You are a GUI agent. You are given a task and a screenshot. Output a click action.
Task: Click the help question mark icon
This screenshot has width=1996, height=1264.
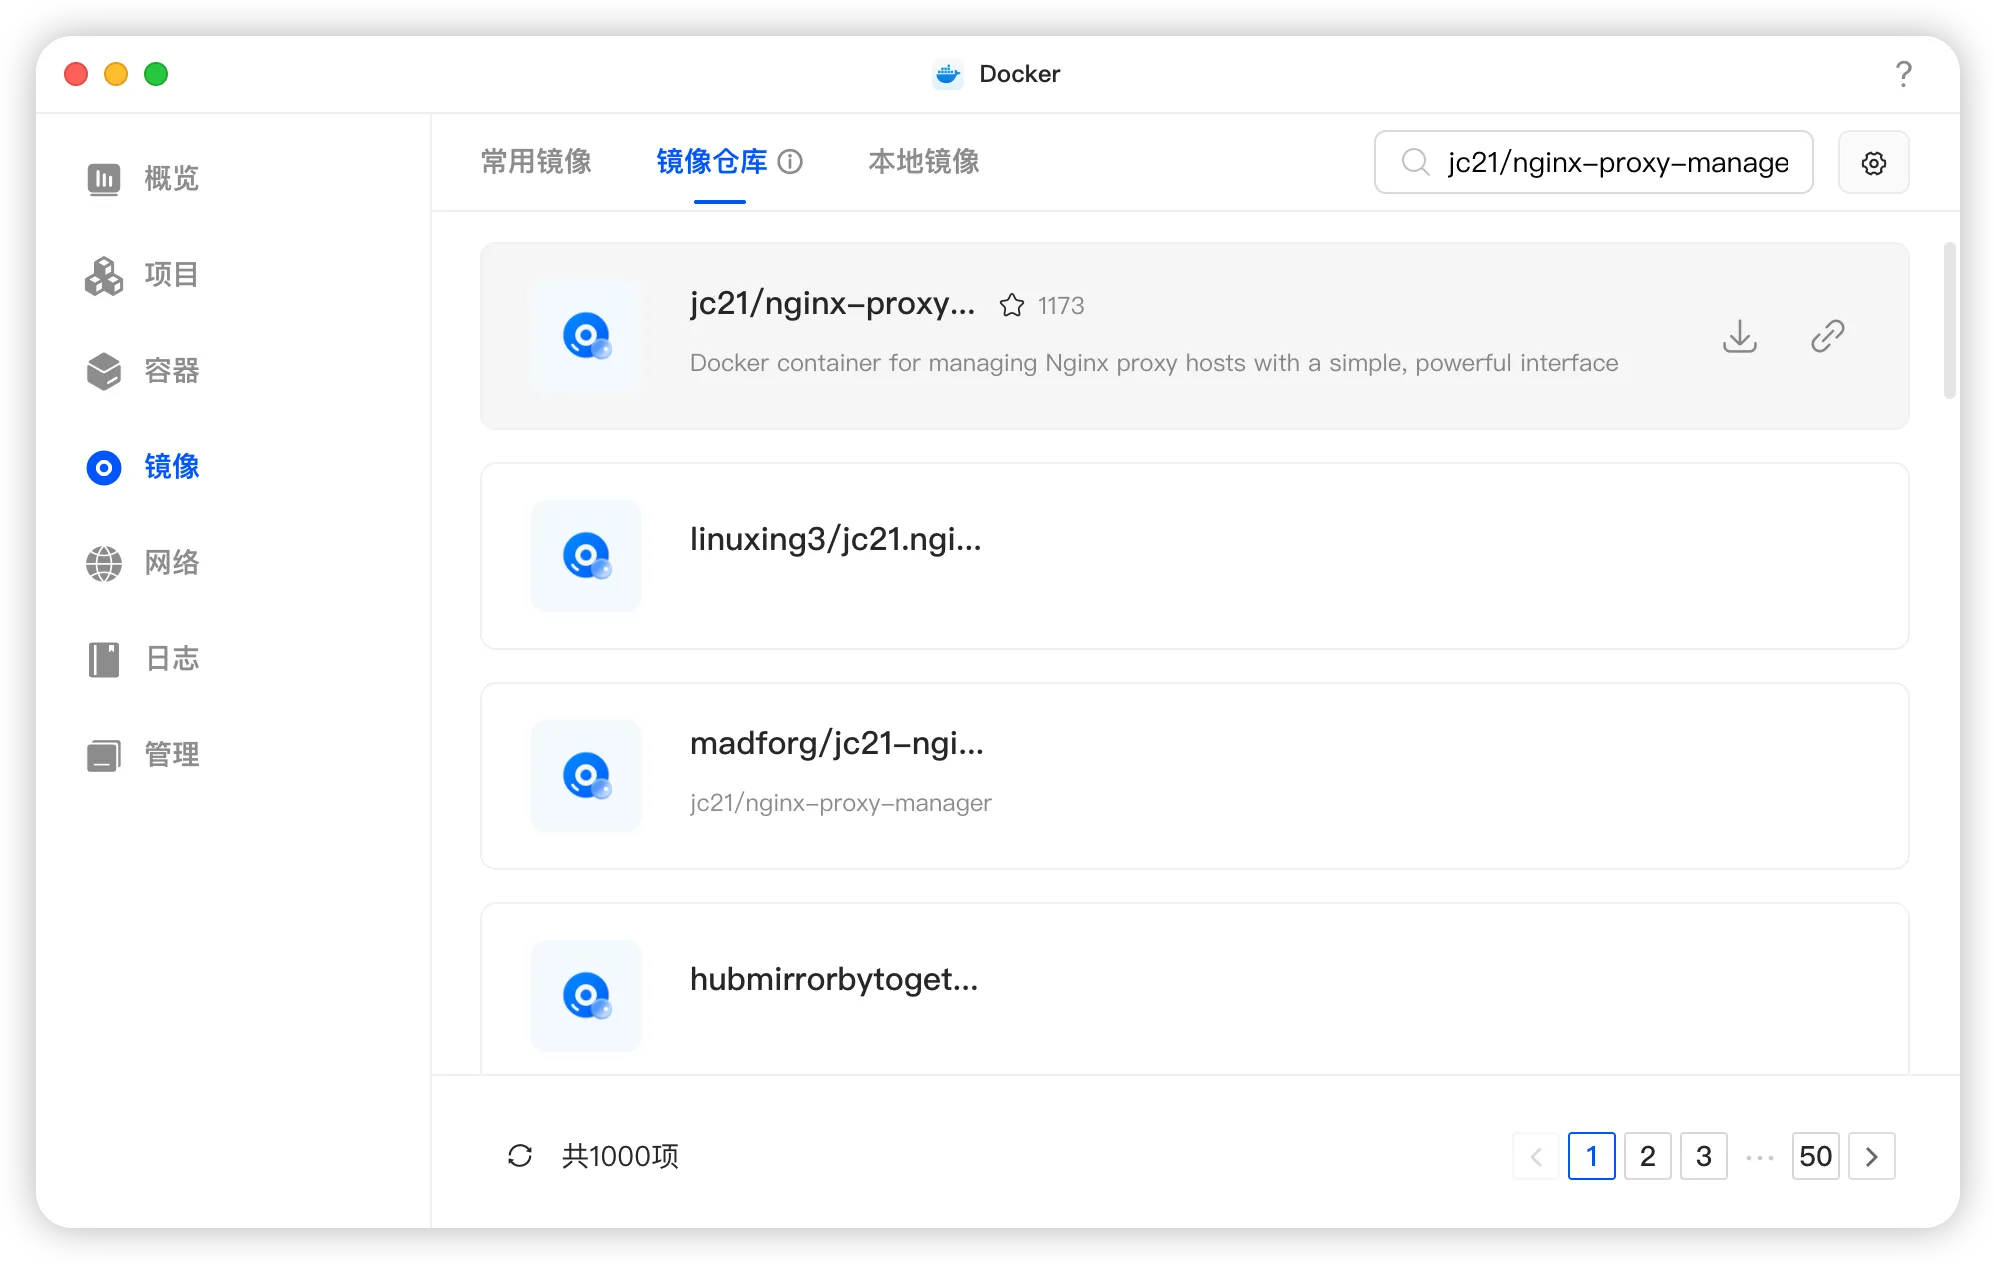(1904, 74)
